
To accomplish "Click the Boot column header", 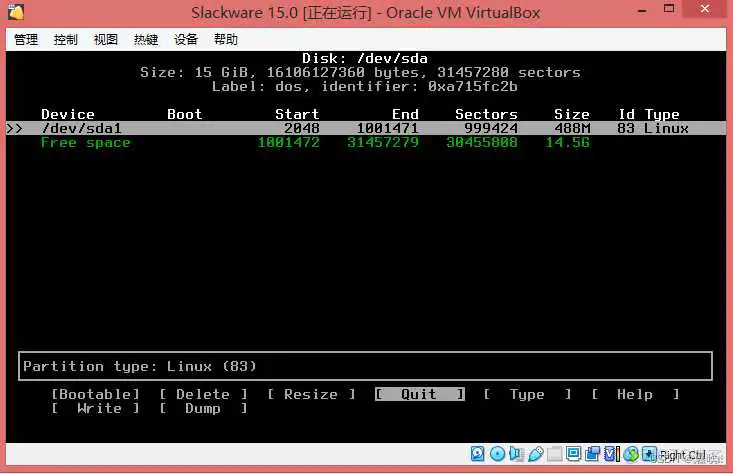I will (185, 114).
